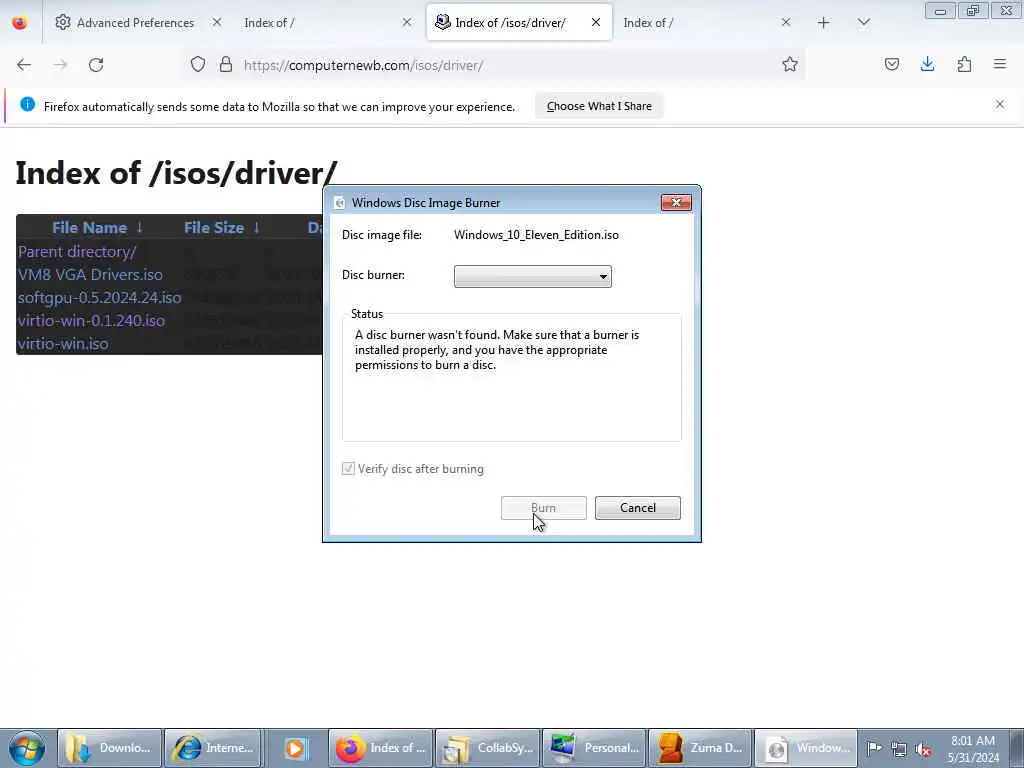Switch to the Zuma D... taskbar item
This screenshot has width=1024, height=768.
pos(700,748)
